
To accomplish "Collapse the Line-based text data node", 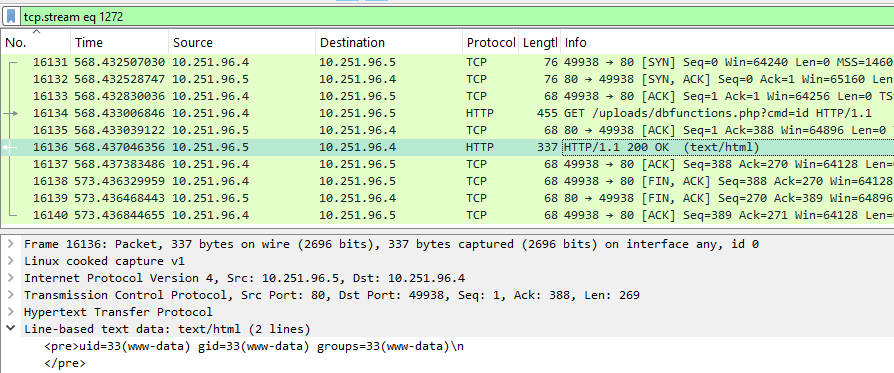I will [x=10, y=329].
